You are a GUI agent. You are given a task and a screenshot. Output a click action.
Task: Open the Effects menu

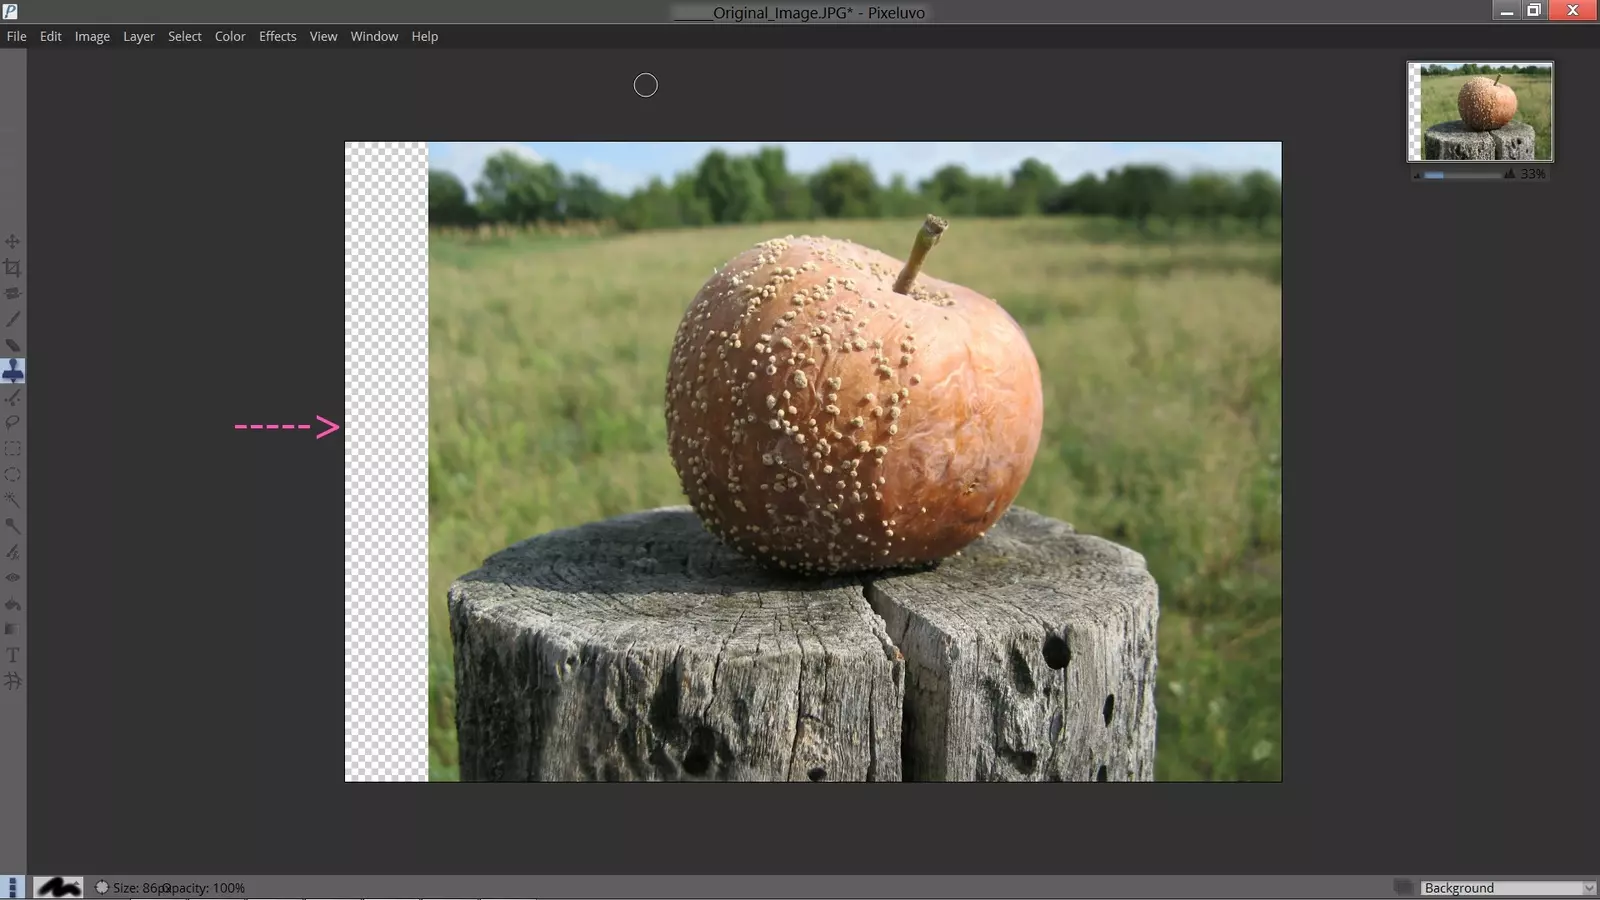coord(277,36)
